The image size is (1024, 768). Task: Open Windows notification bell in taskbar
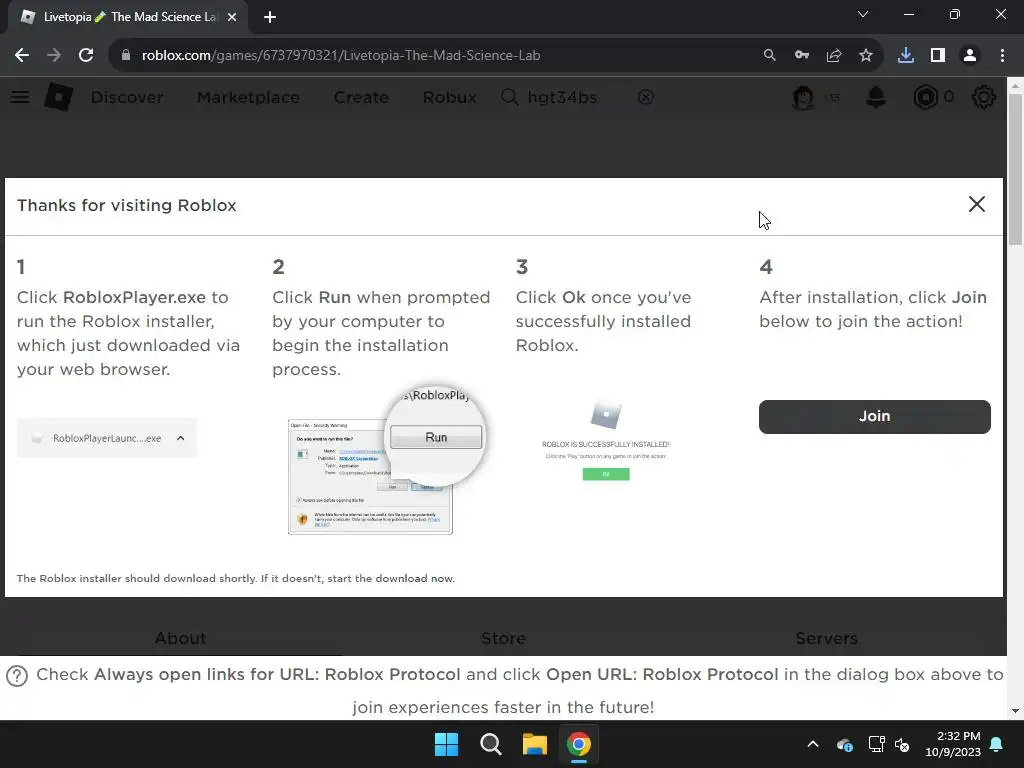997,744
